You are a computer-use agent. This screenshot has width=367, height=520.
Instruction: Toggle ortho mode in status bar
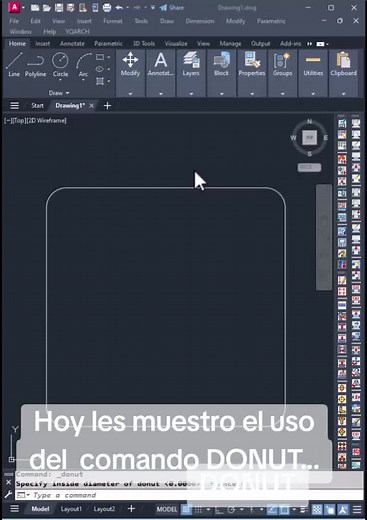(x=219, y=510)
